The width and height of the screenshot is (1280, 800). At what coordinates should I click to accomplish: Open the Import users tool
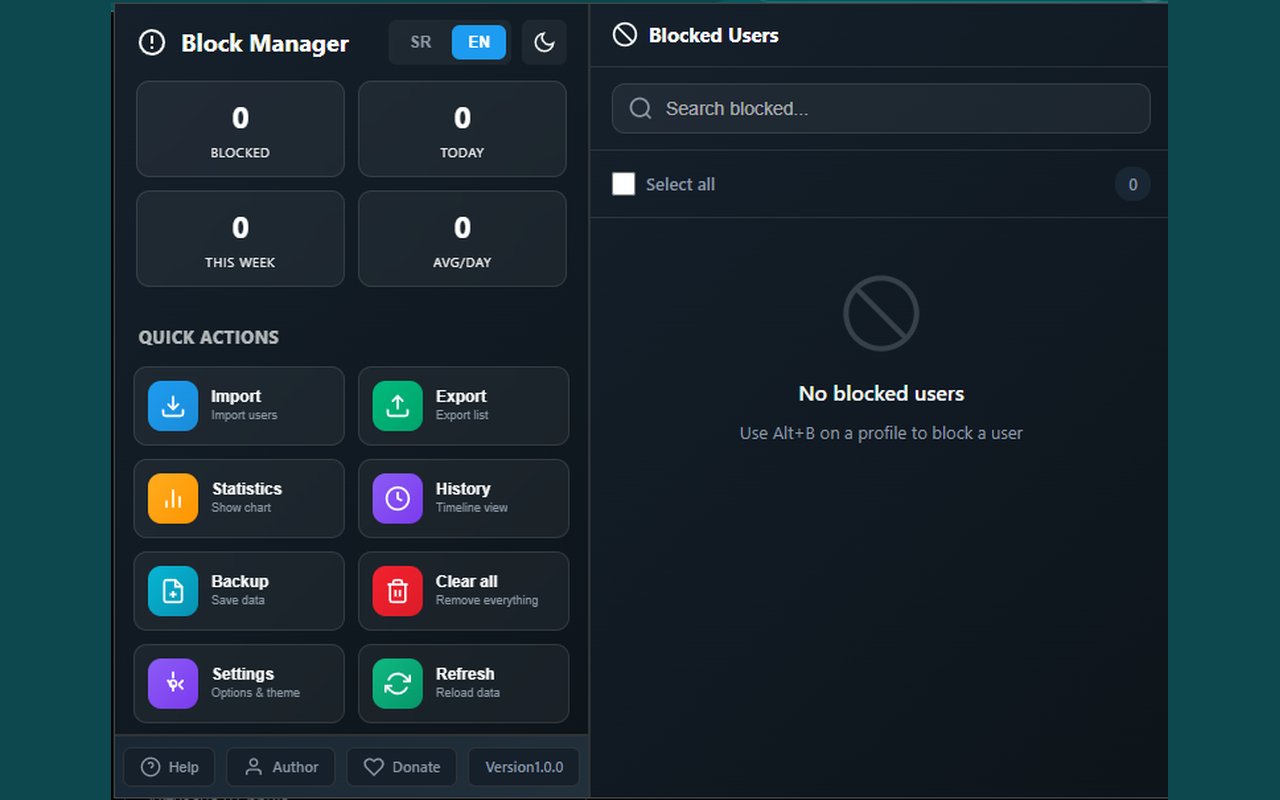[239, 406]
